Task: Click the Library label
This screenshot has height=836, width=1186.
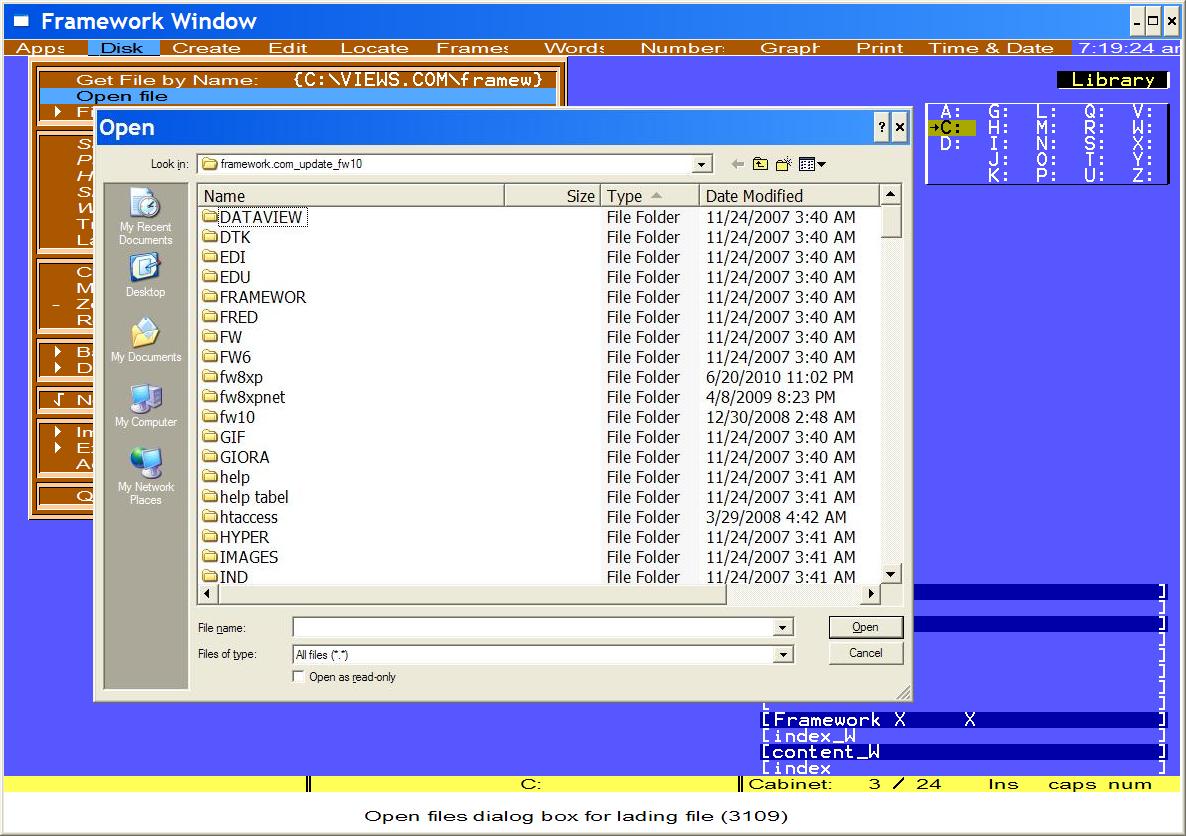Action: pos(1113,79)
